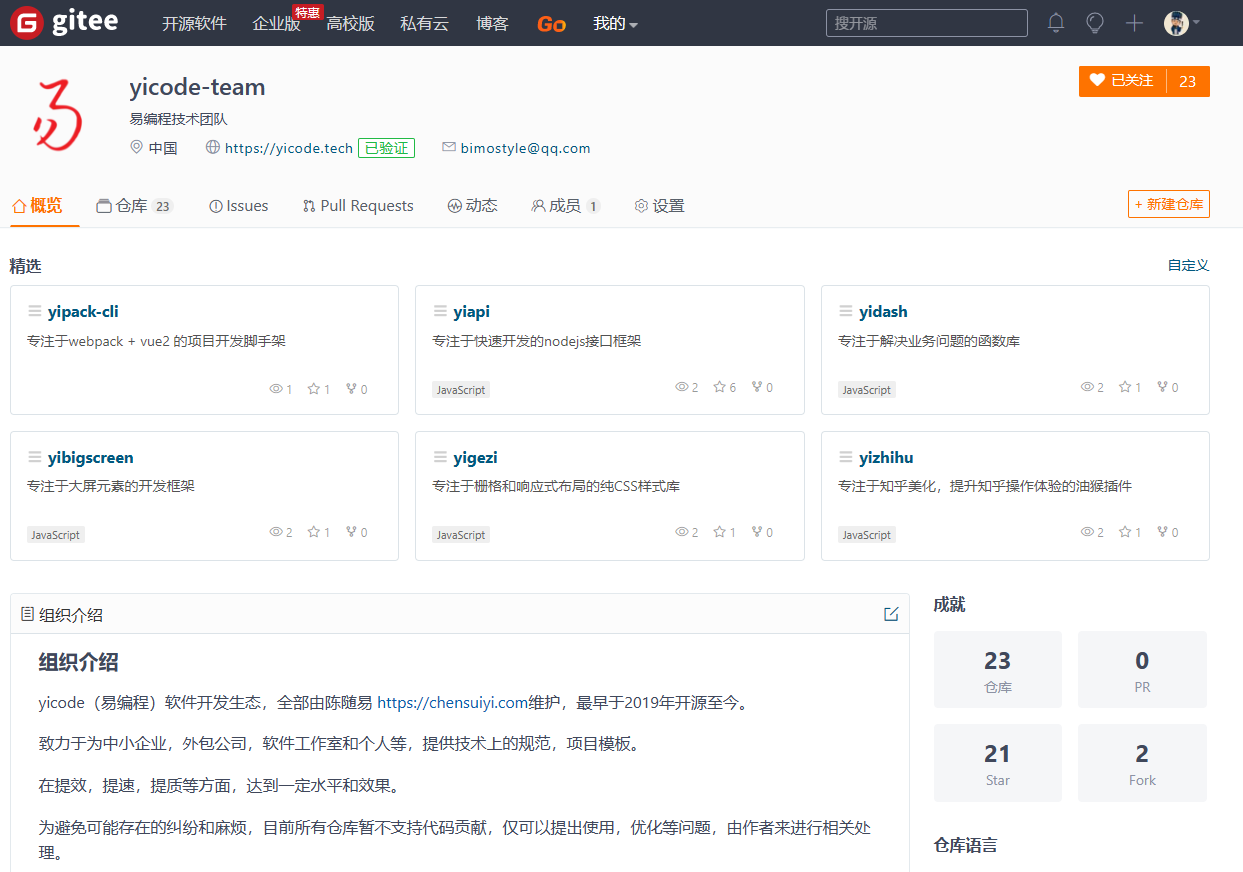Switch to the 设置 tab
Image resolution: width=1243 pixels, height=872 pixels.
[x=659, y=206]
